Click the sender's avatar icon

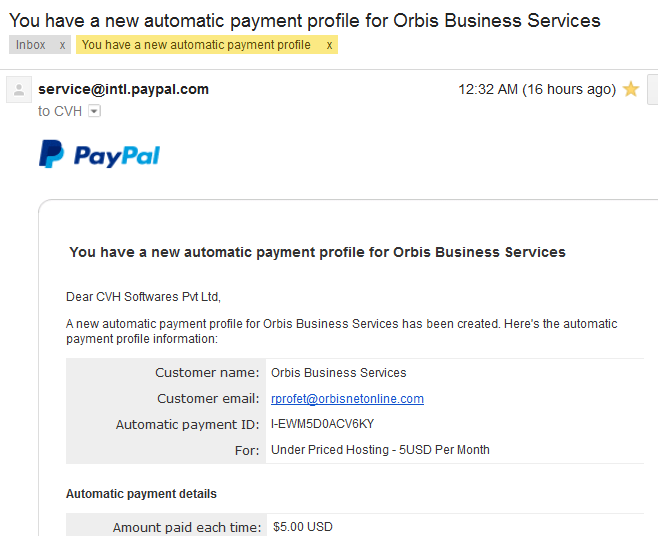tap(19, 89)
